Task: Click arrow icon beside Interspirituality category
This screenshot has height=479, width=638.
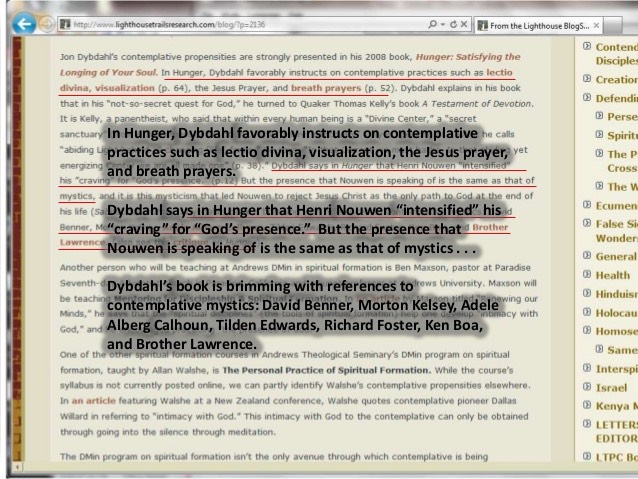Action: pos(587,368)
